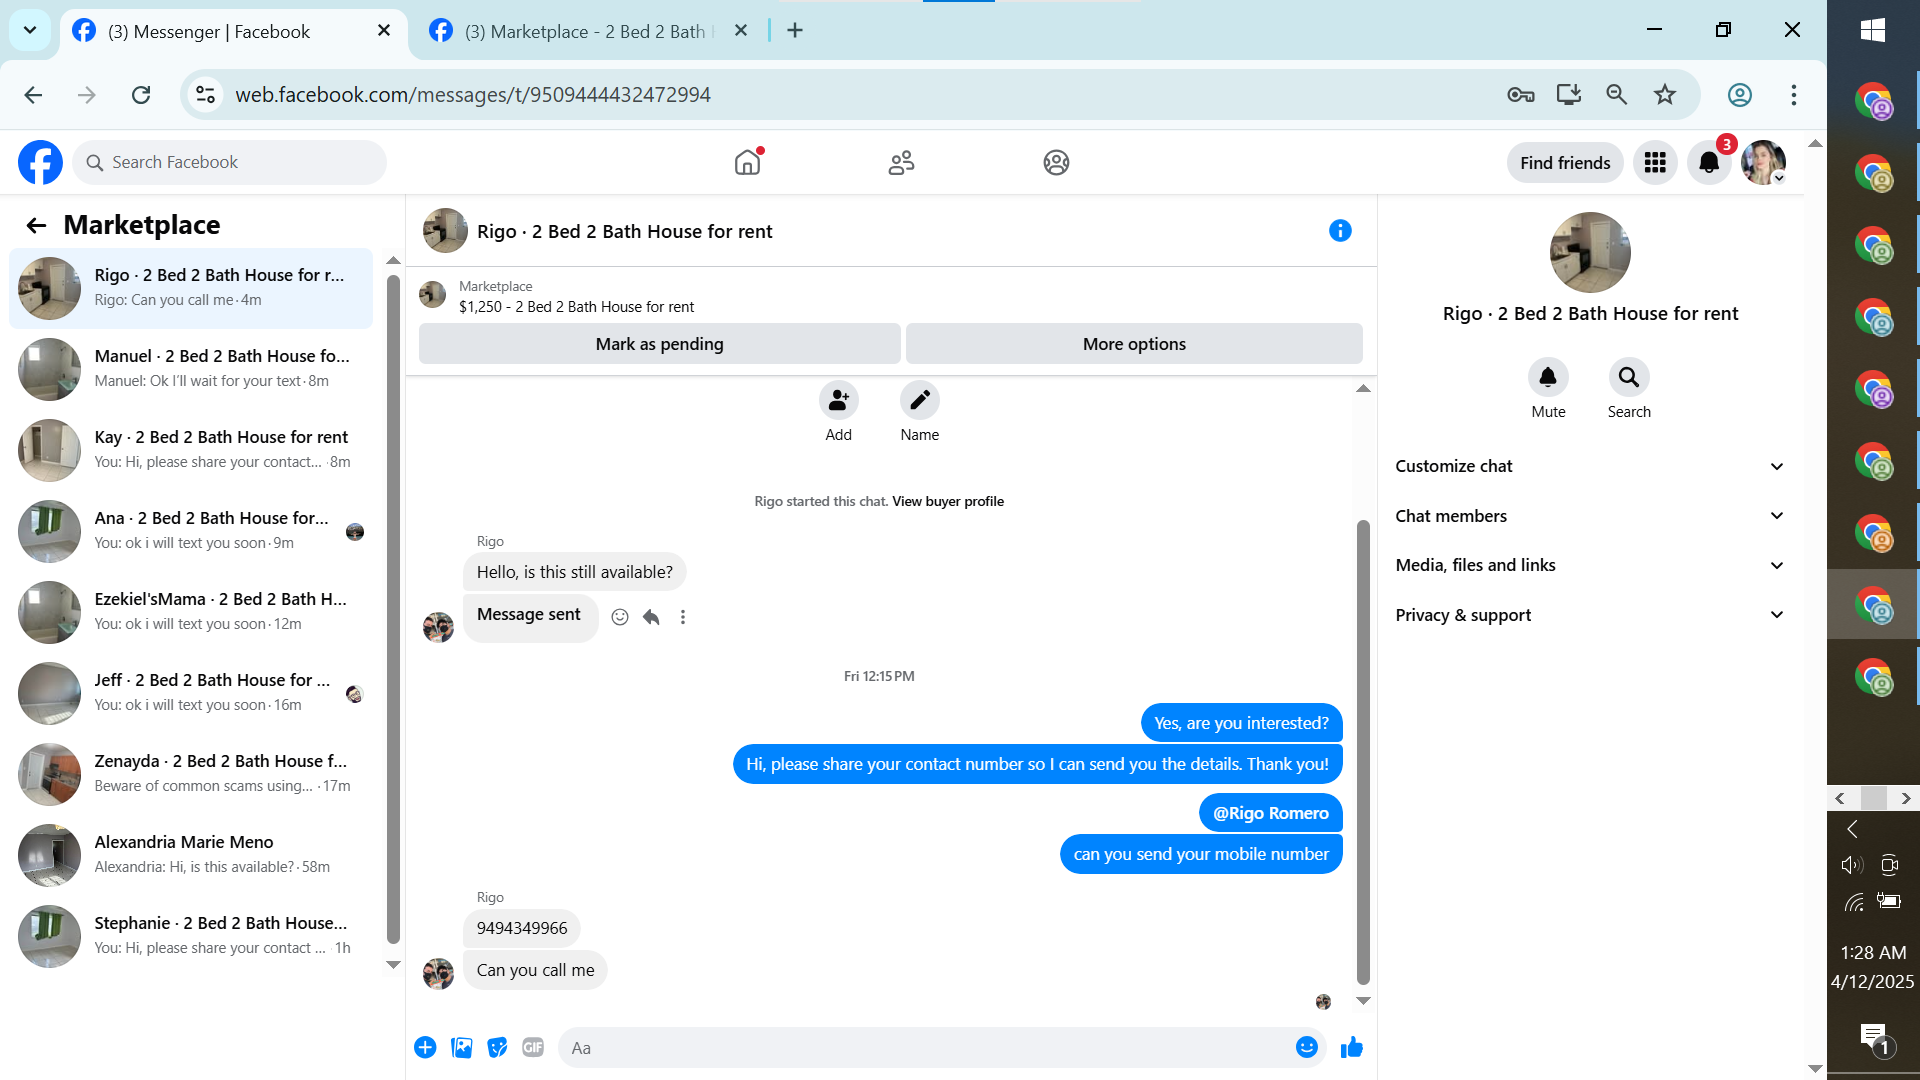The image size is (1920, 1080).
Task: Open Alexandria Marie Meno conversation
Action: pyautogui.click(x=191, y=854)
